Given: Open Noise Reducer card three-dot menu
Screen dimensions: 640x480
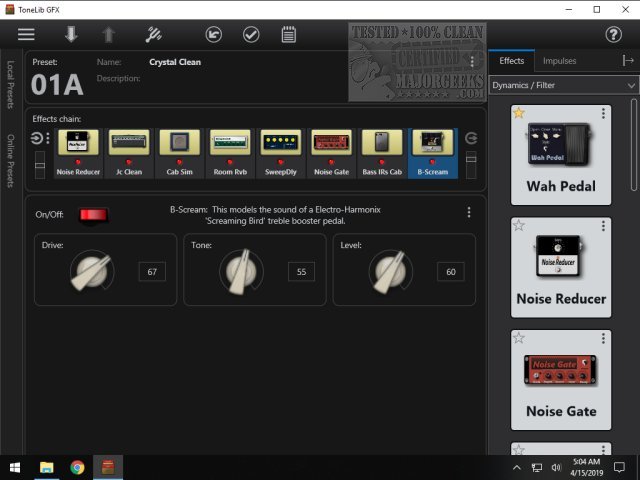Looking at the screenshot, I should click(x=603, y=226).
